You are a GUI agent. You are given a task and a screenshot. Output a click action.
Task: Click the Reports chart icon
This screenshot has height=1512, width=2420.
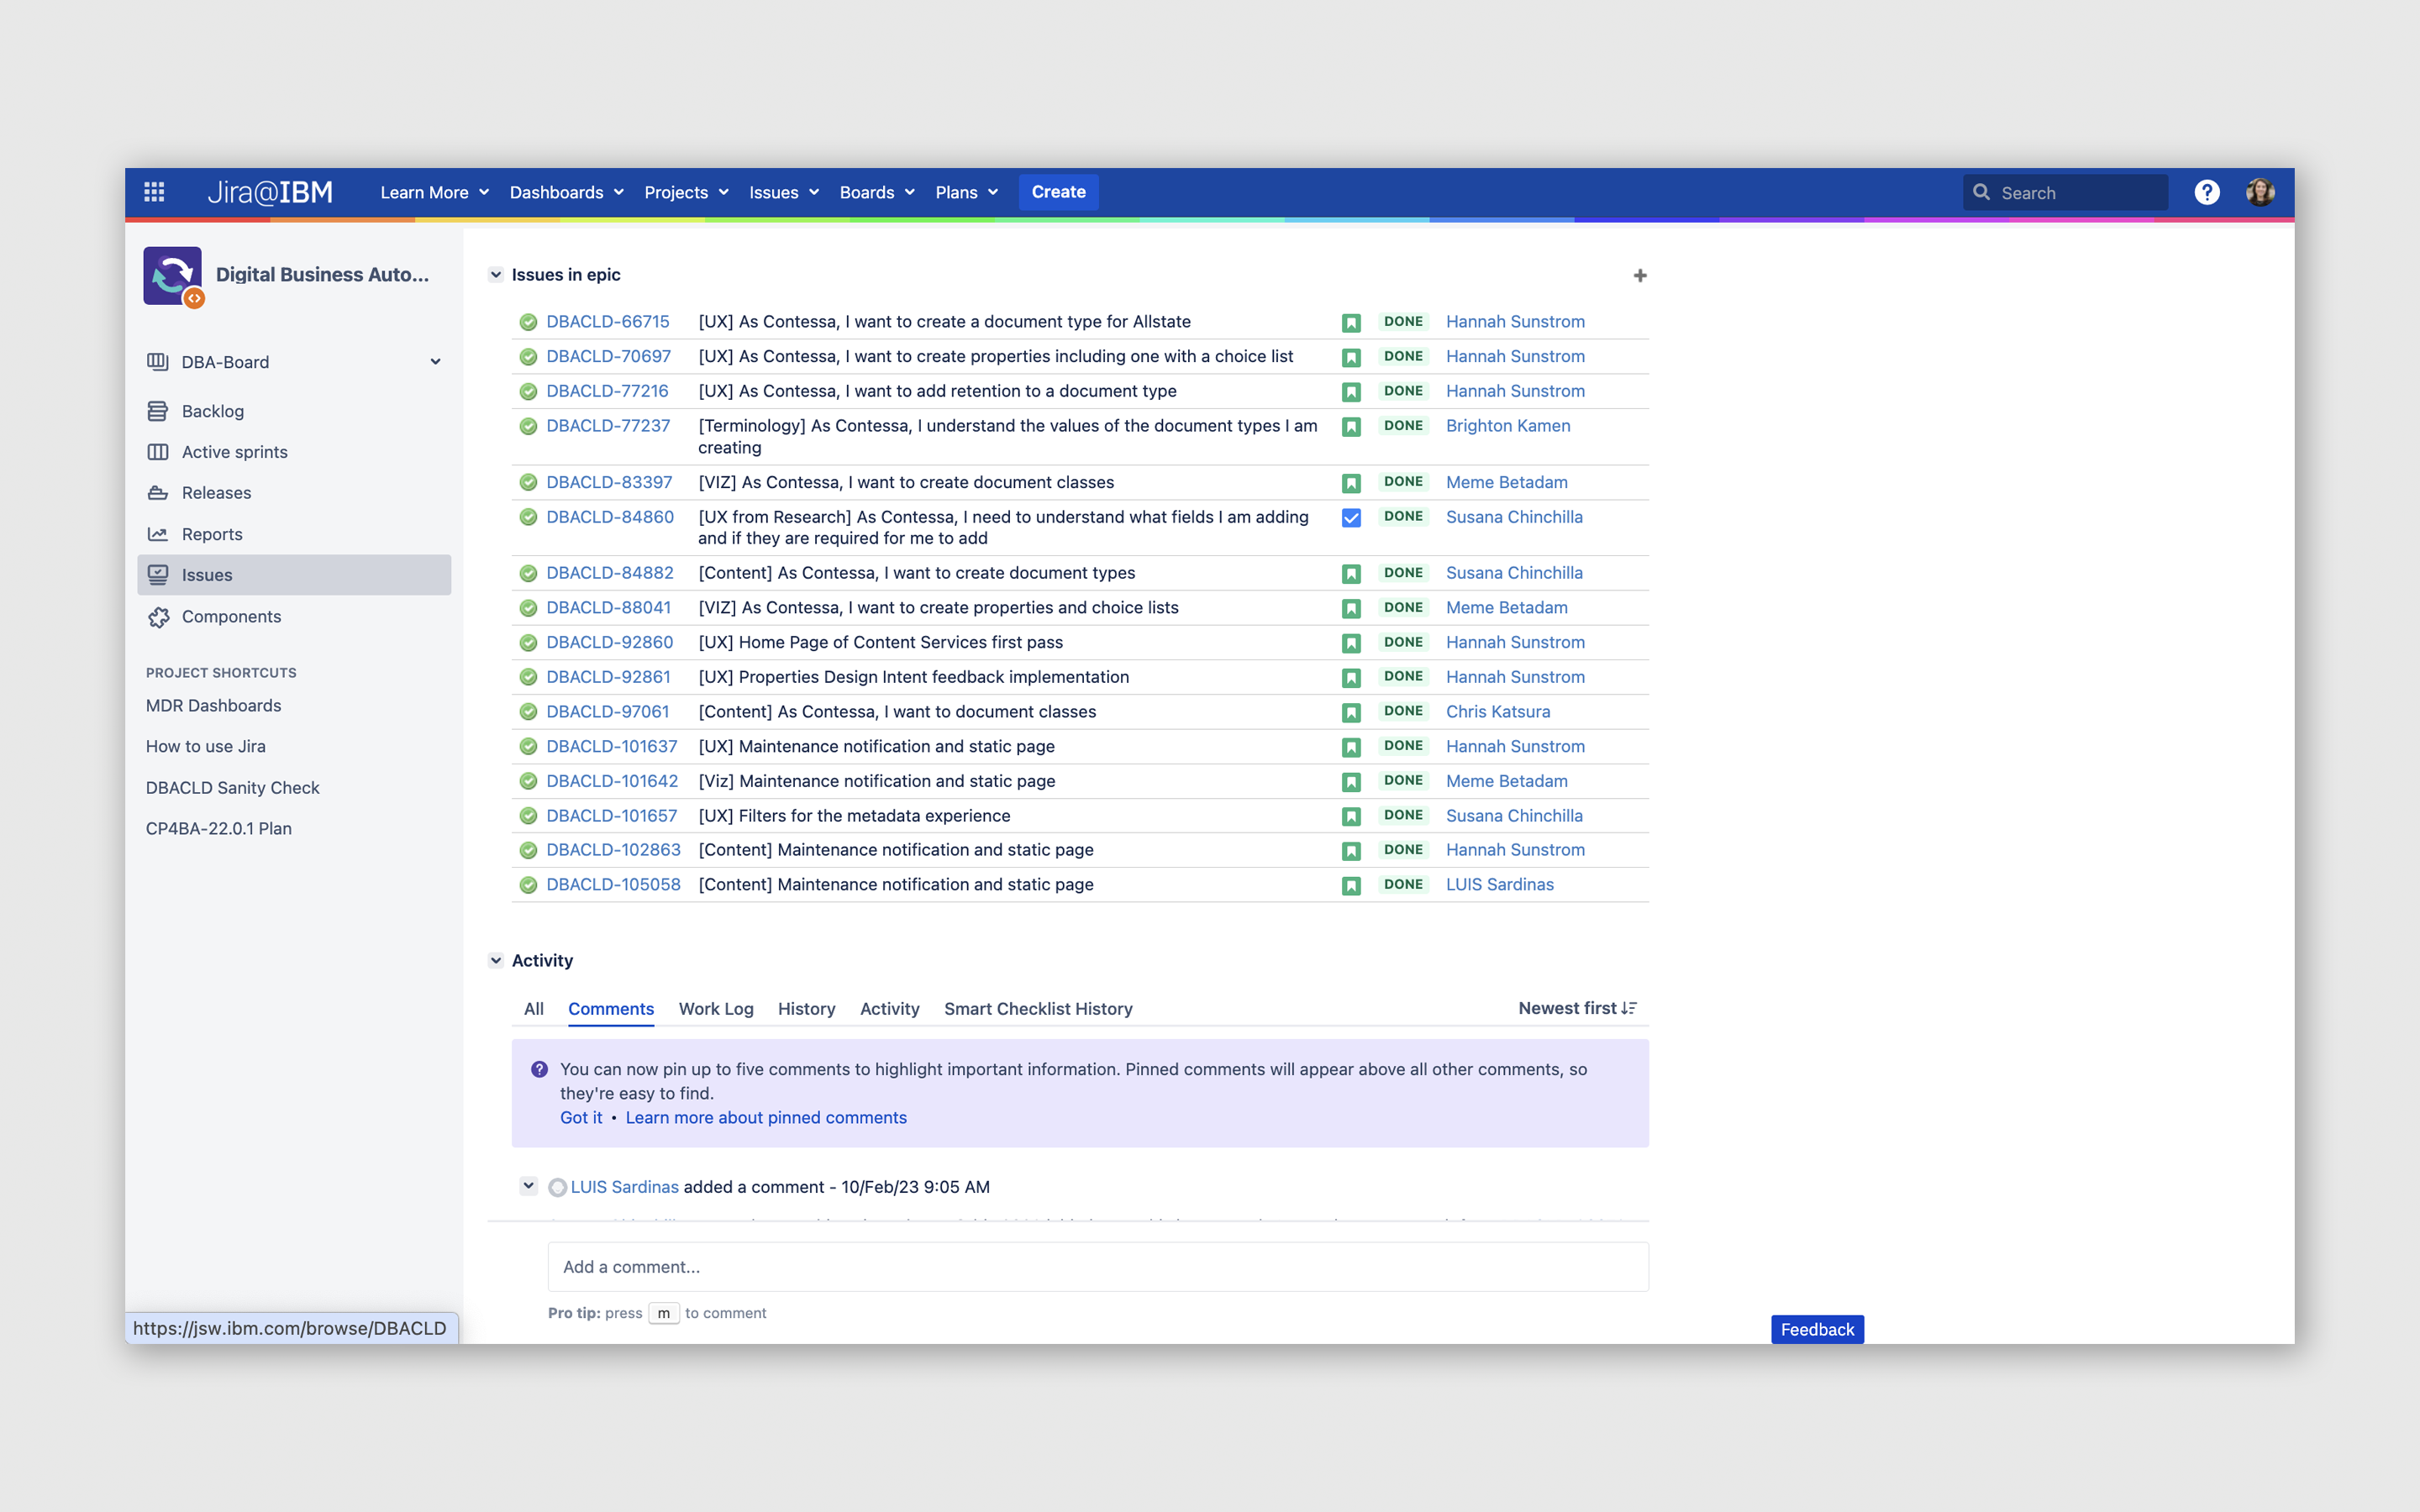coord(157,534)
